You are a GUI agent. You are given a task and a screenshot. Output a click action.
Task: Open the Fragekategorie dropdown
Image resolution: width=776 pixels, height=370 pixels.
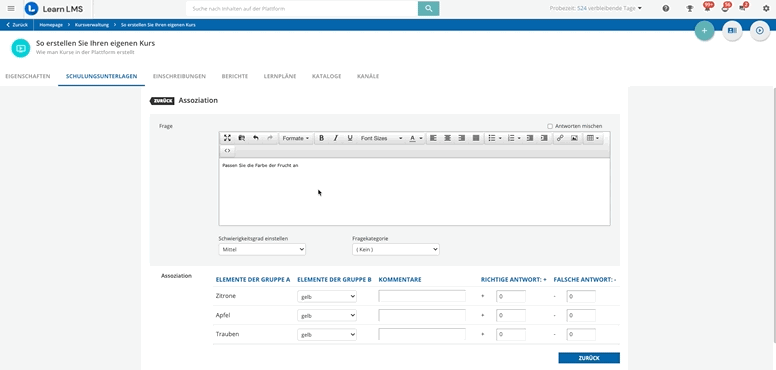(x=395, y=249)
